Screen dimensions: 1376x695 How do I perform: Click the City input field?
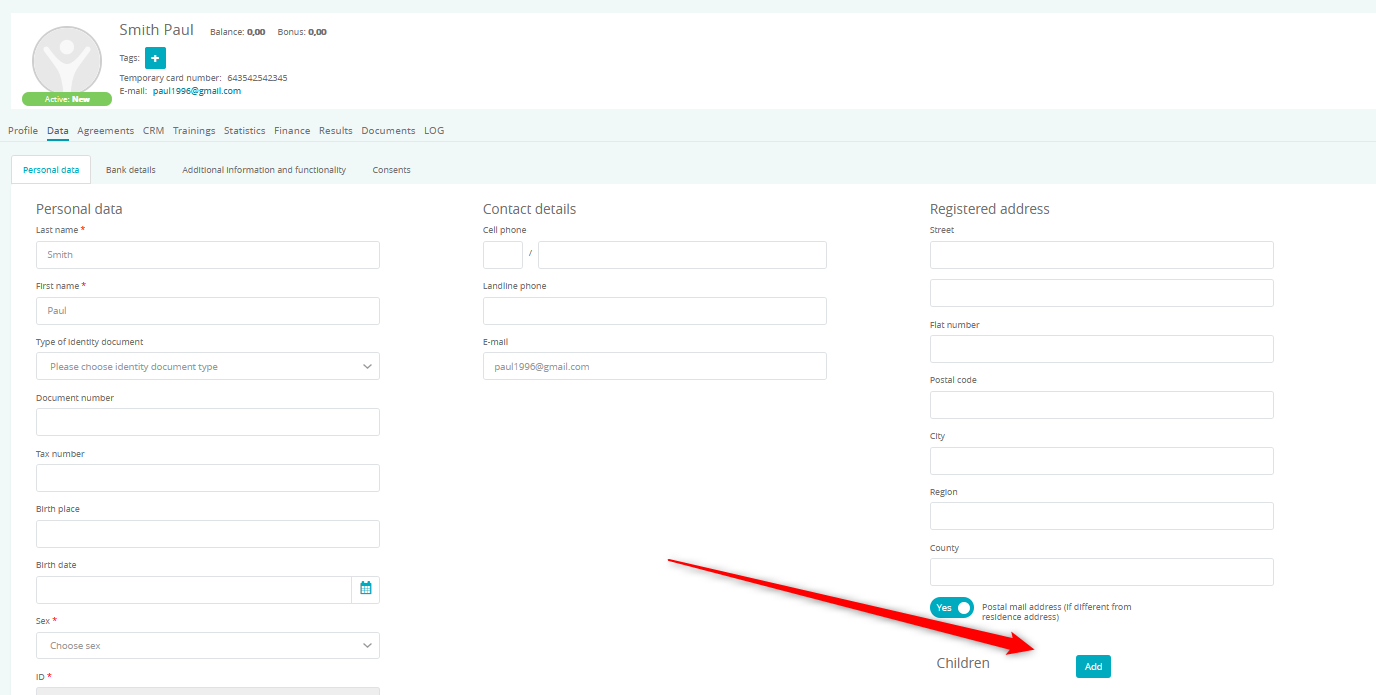pyautogui.click(x=1102, y=461)
